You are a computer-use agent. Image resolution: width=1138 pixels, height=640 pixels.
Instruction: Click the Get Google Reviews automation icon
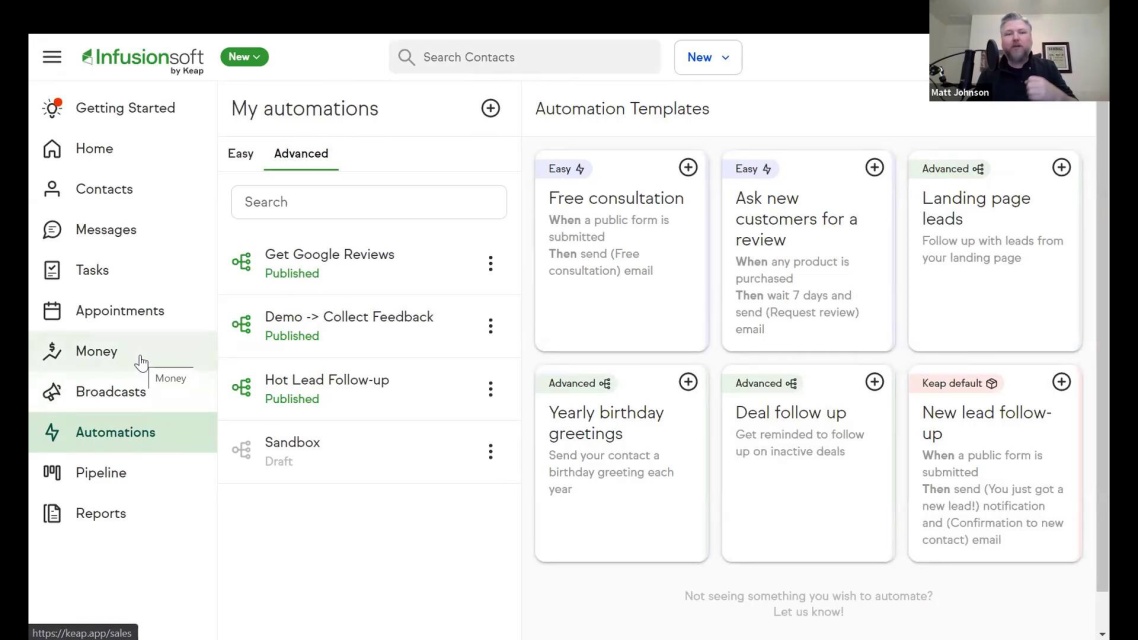[242, 262]
